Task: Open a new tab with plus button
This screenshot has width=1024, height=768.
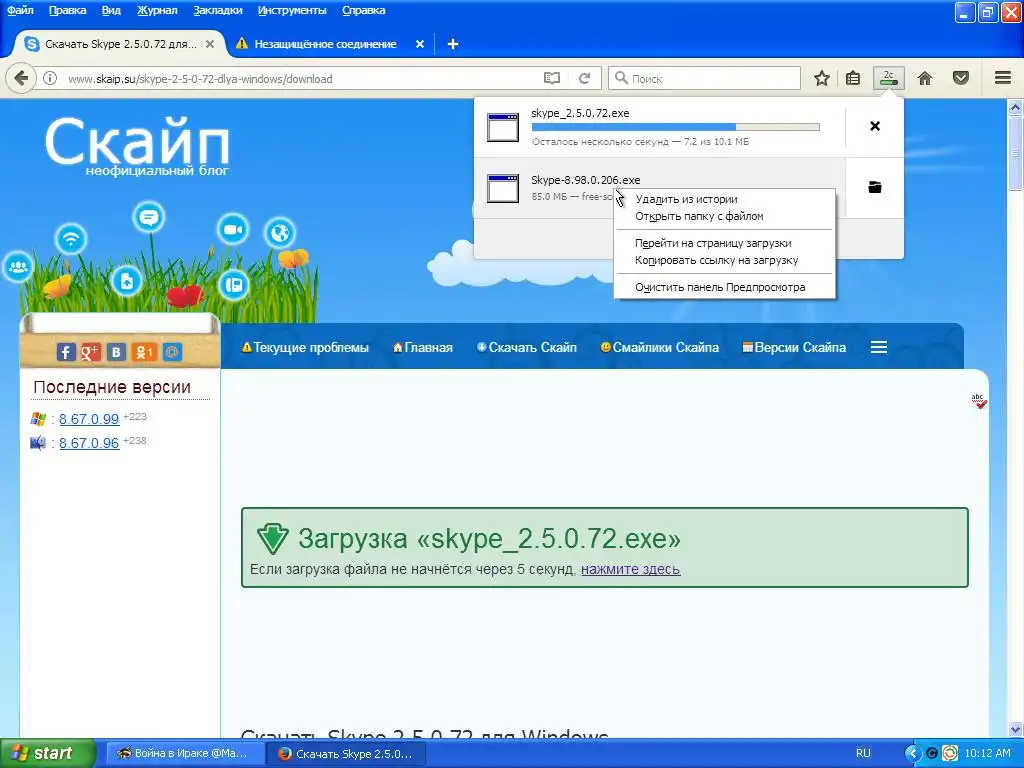Action: point(453,44)
